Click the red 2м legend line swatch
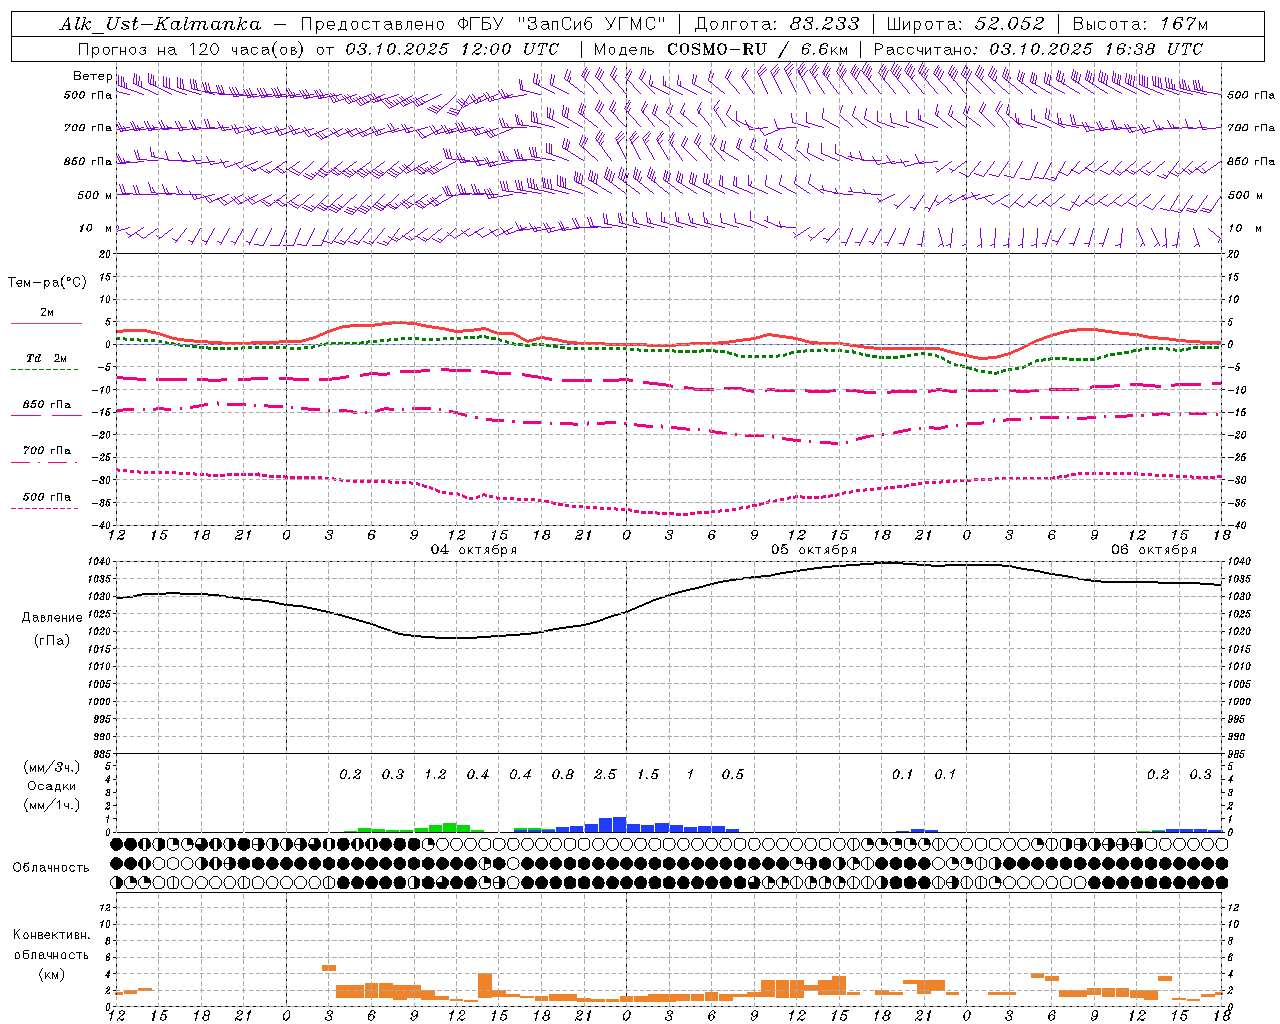 (x=46, y=323)
